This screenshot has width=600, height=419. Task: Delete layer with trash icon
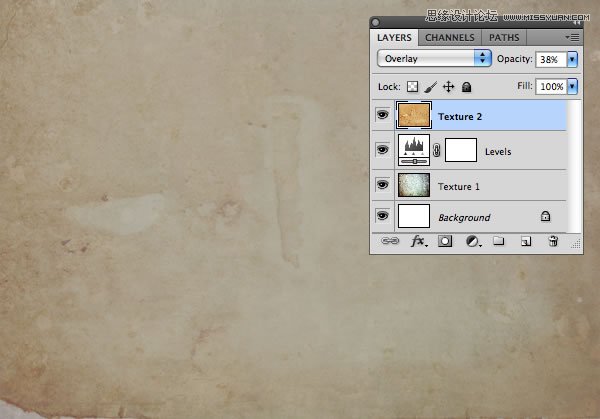pos(552,241)
